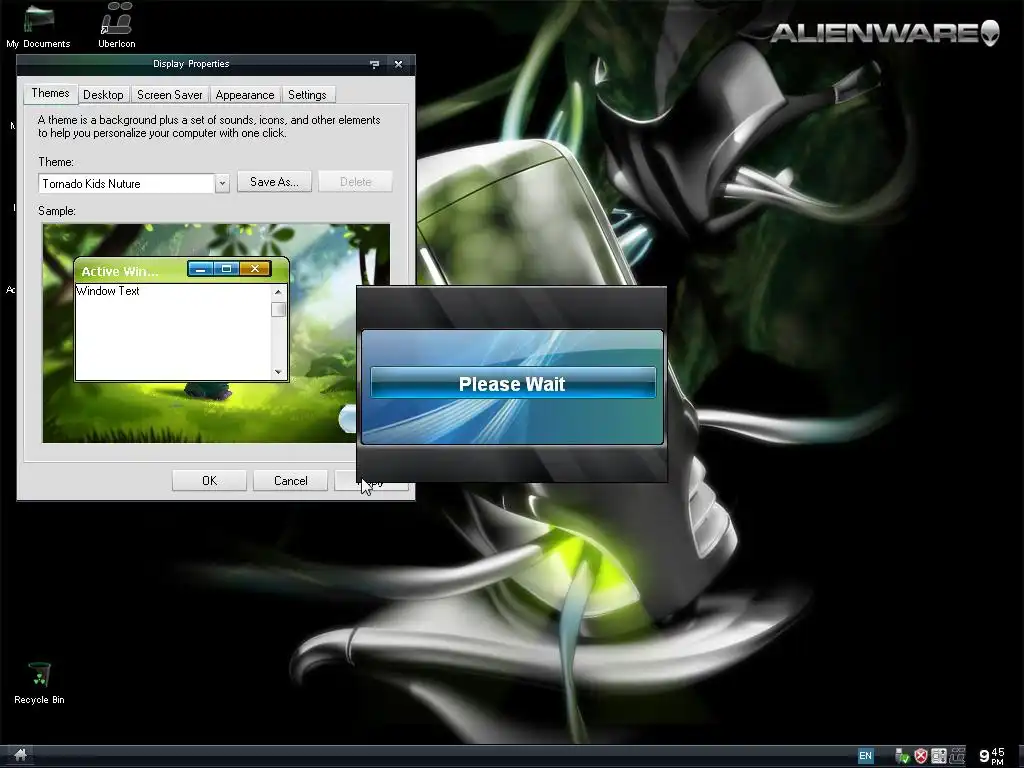Click the EN language indicator in taskbar
1024x768 pixels.
865,756
